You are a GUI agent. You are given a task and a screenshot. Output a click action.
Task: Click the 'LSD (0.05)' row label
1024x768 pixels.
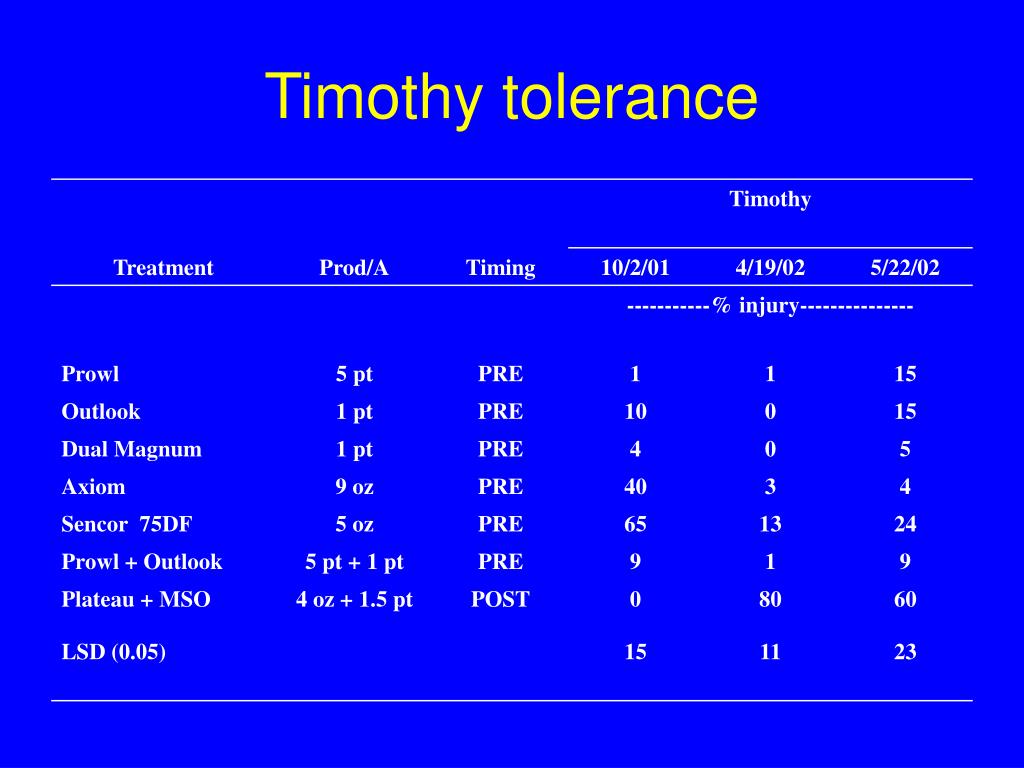[x=114, y=652]
